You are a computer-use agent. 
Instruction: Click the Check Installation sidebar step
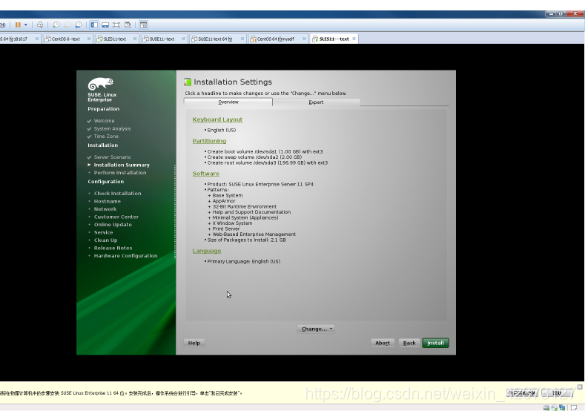point(118,193)
